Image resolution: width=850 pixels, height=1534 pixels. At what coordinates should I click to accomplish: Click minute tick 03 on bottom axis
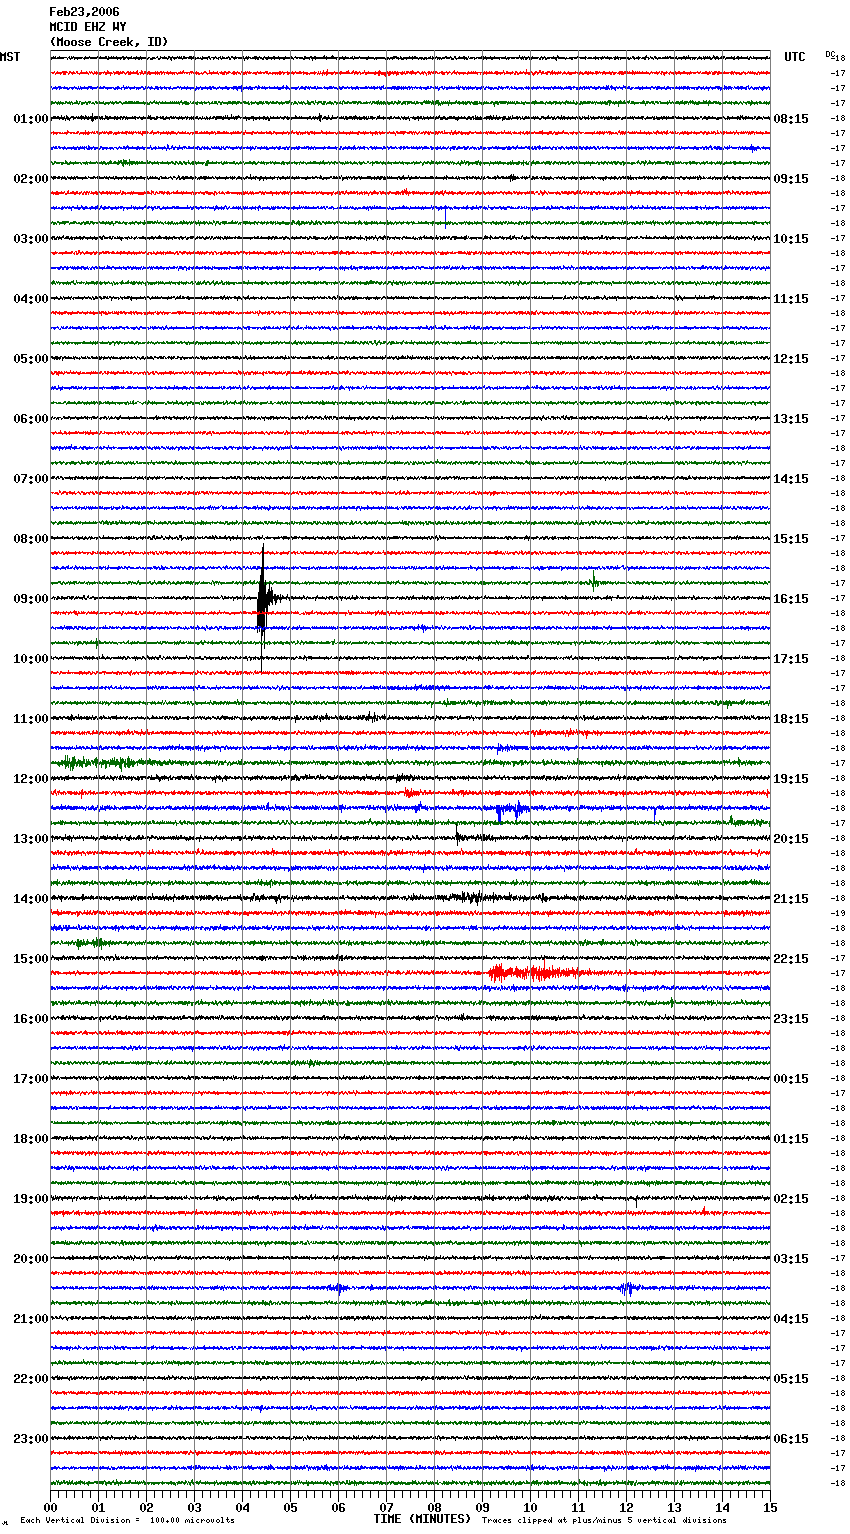pyautogui.click(x=195, y=1507)
